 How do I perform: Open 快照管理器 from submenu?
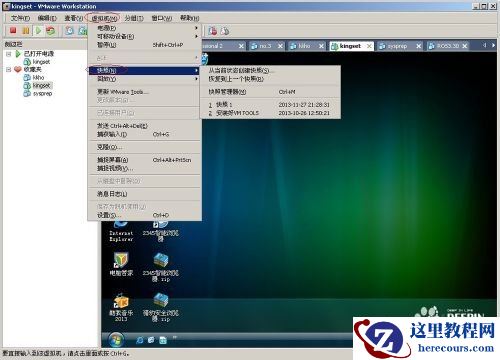pyautogui.click(x=270, y=92)
